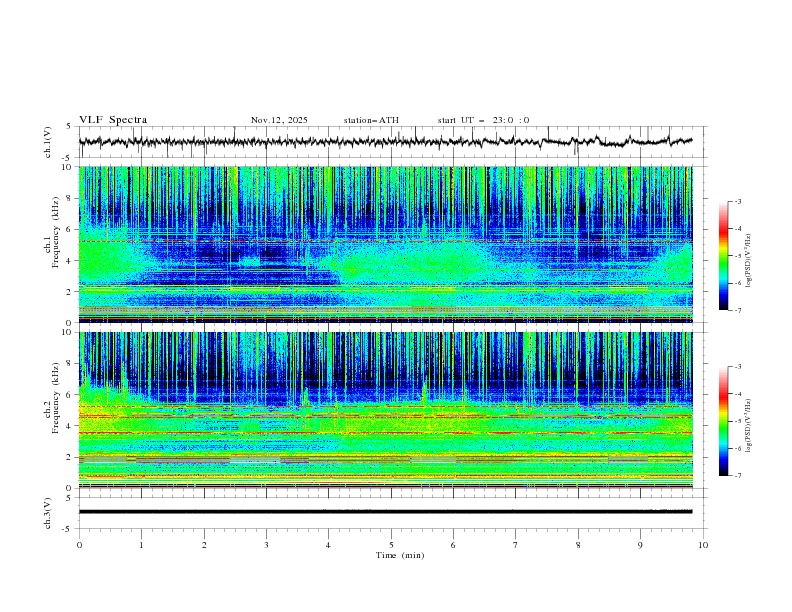Click the "10" tick on the time axis
This screenshot has height=612, width=792.
tap(703, 545)
